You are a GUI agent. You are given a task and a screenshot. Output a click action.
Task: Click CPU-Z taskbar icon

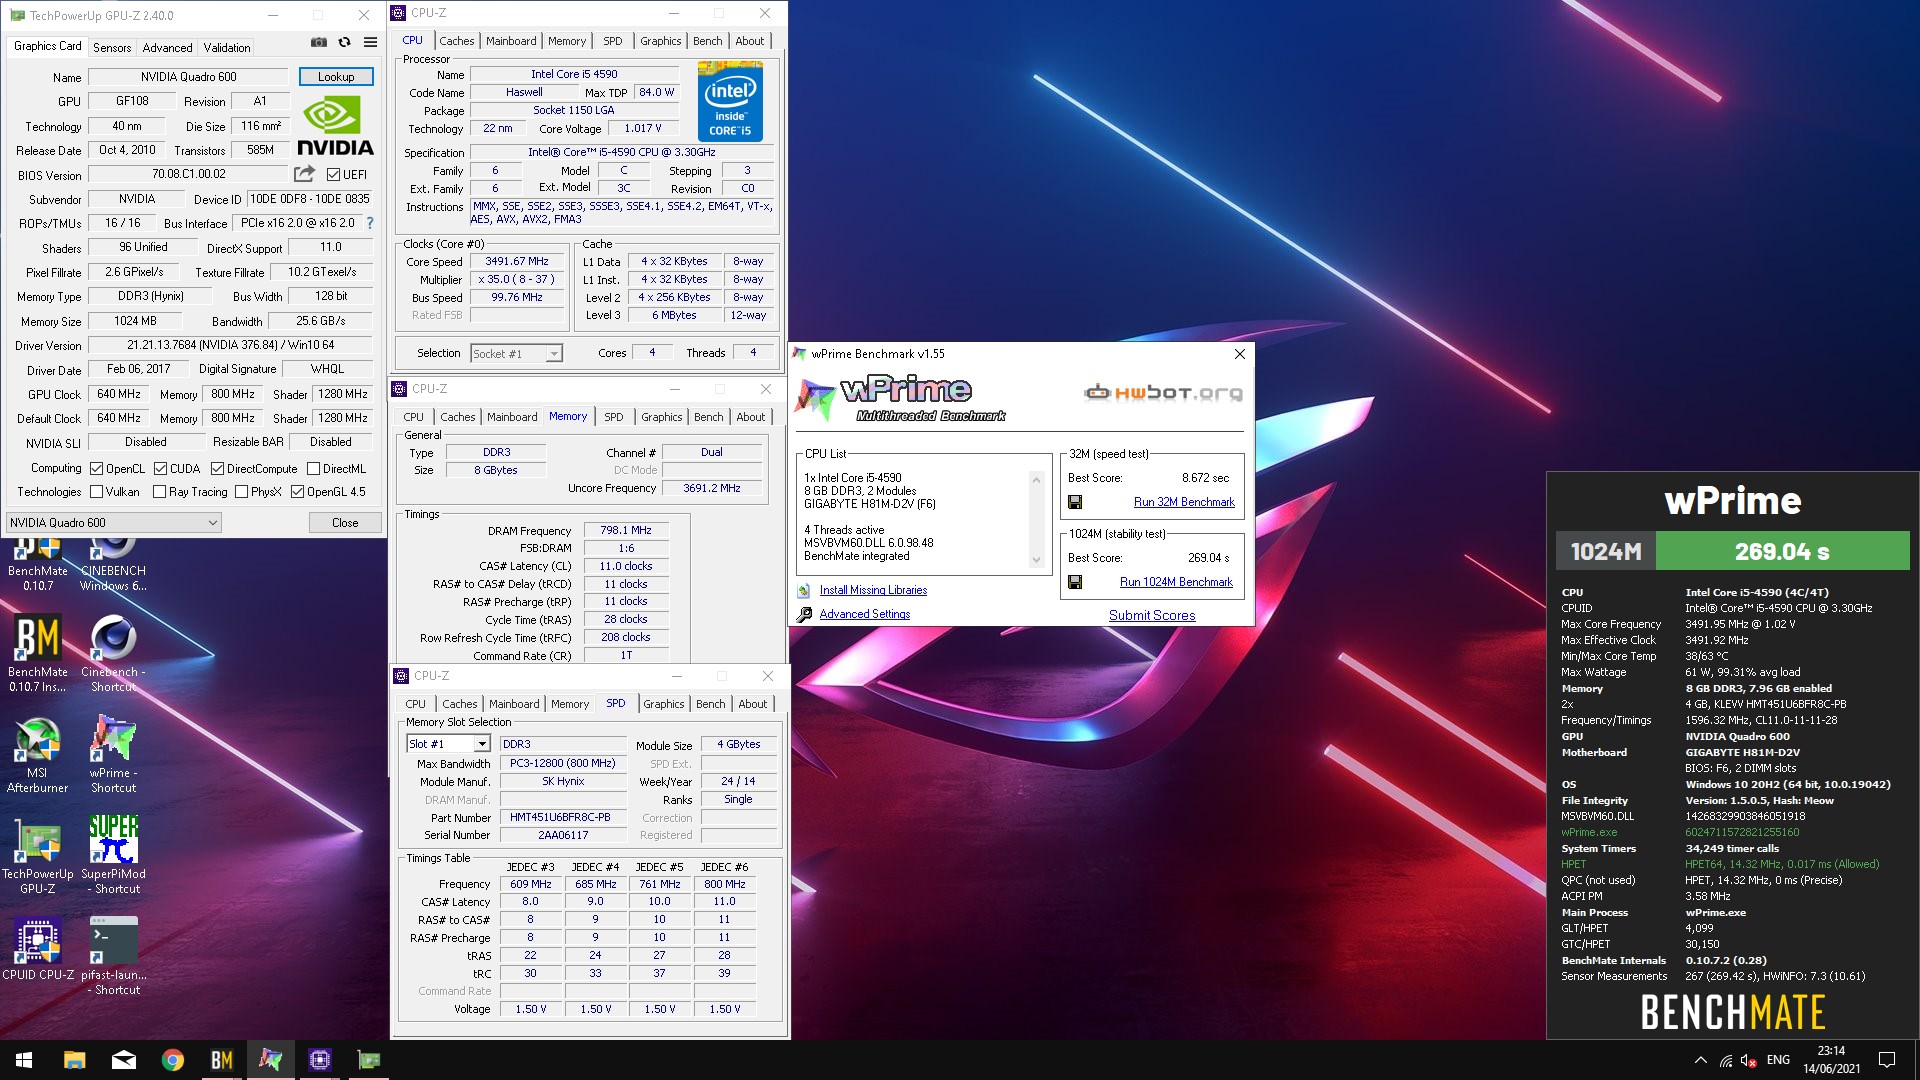coord(319,1060)
